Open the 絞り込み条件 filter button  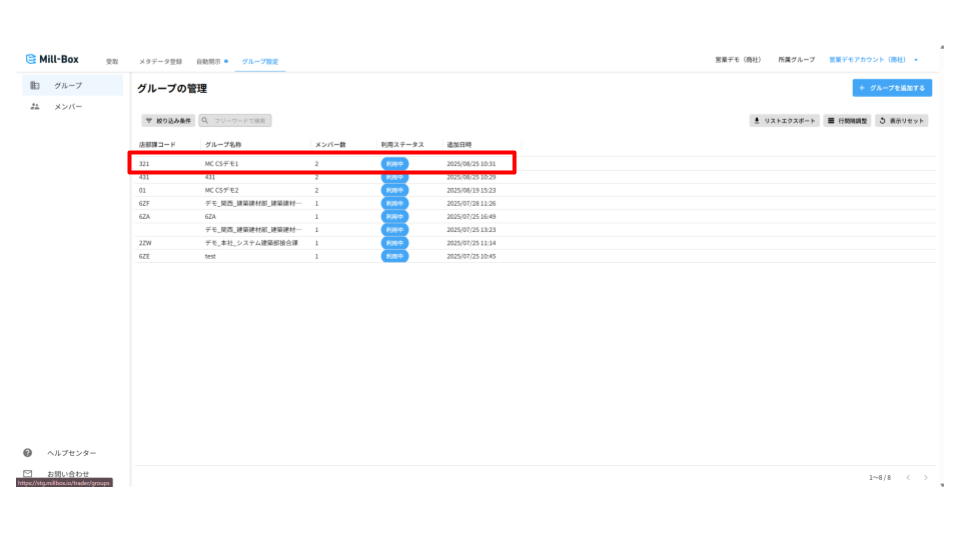(168, 121)
